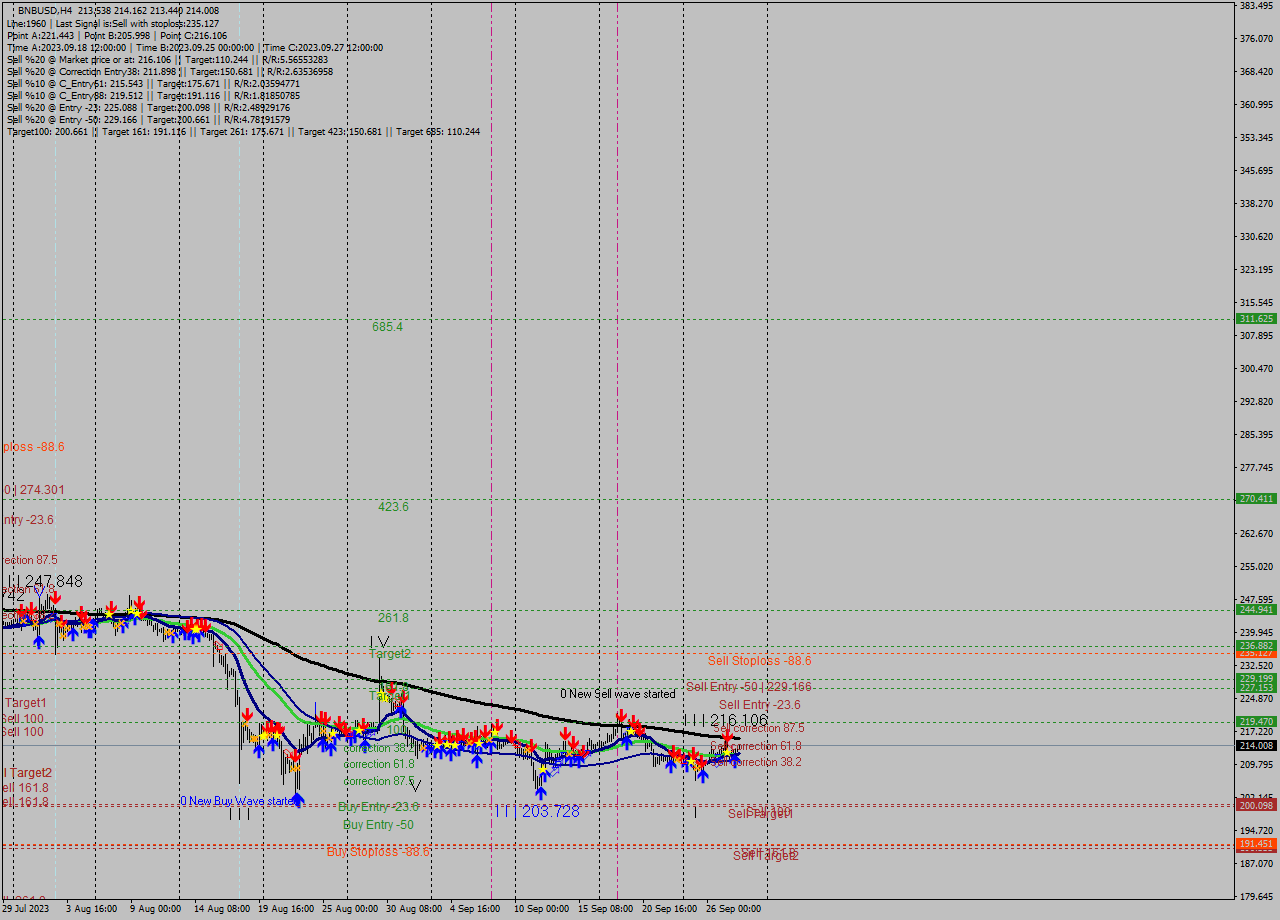Viewport: 1280px width, 920px height.
Task: Select the blue buy arrow below the 203.728 low
Action: coord(541,792)
